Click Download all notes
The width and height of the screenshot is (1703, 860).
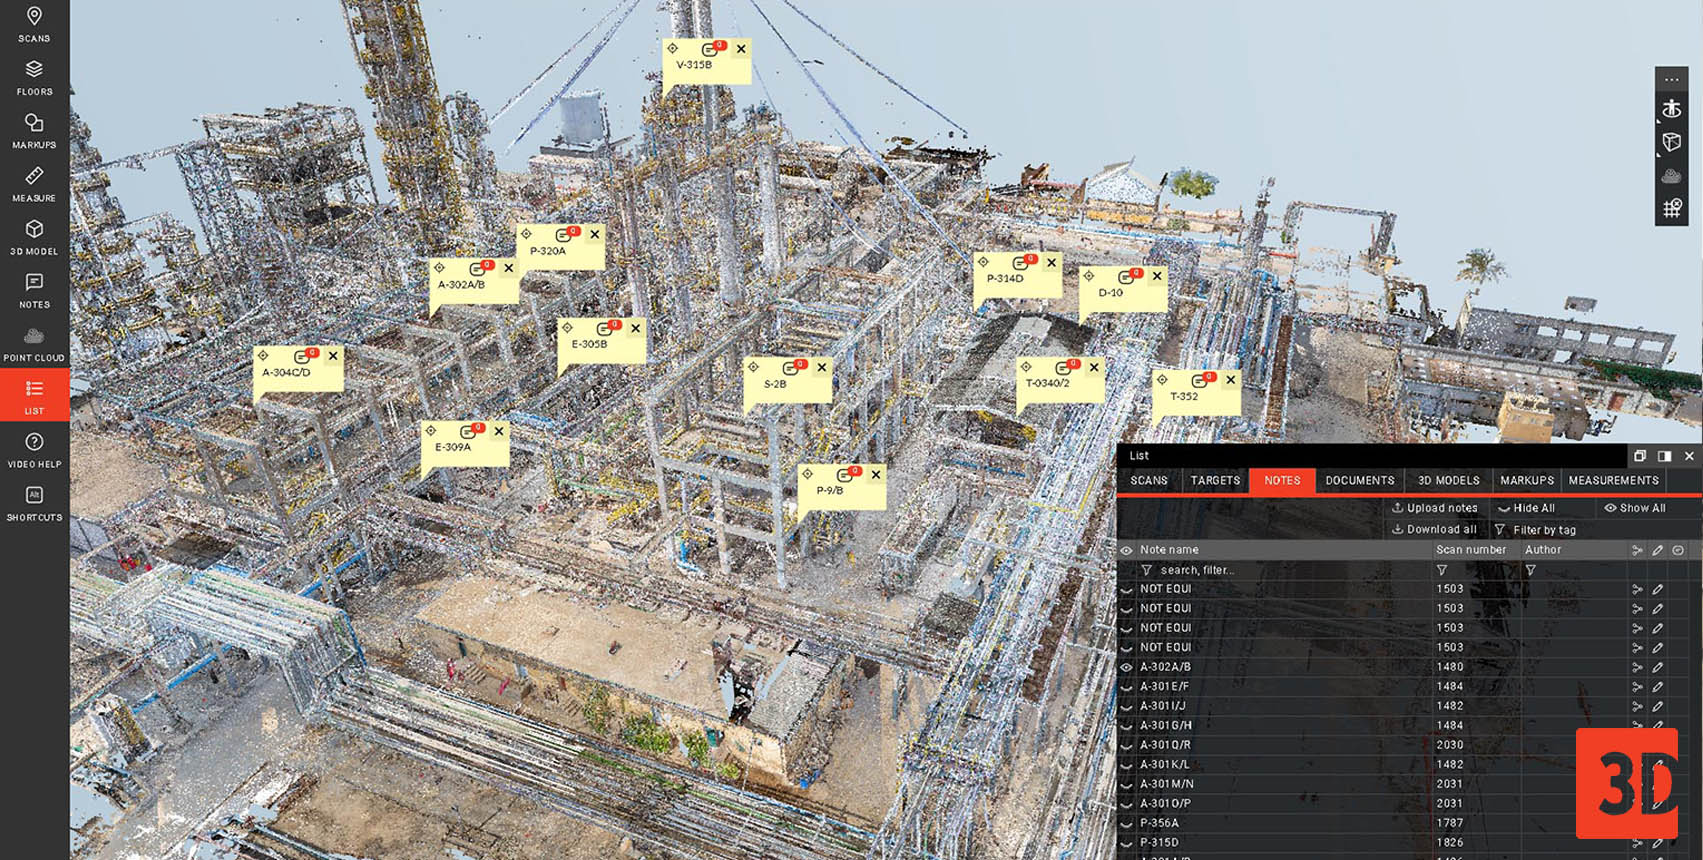[x=1434, y=530]
